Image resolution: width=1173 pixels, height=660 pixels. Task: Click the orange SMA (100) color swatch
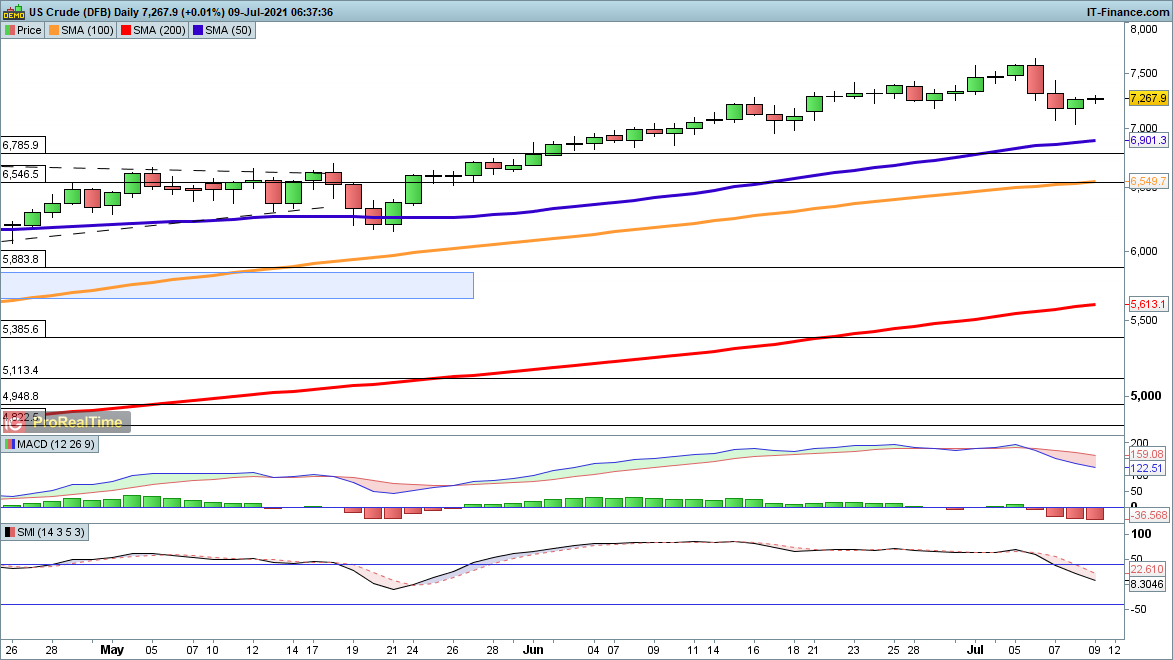(x=53, y=30)
